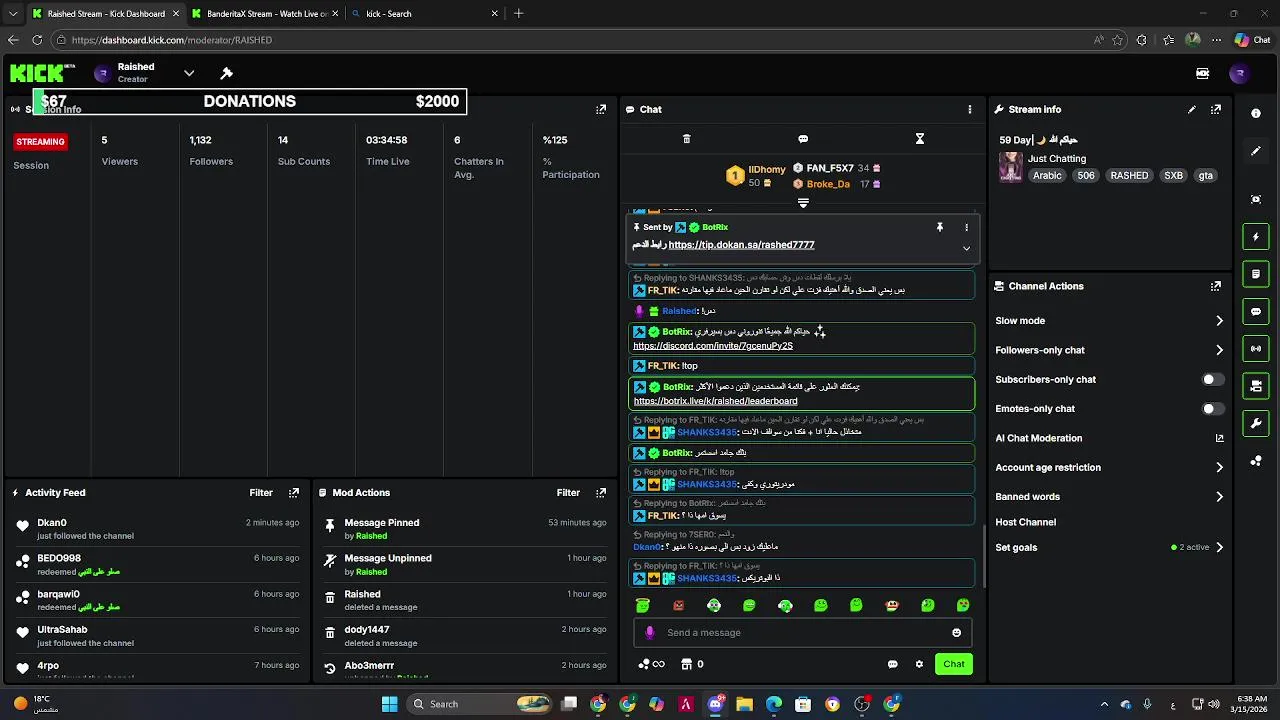Click the bubbles icon at sidebar bottom

point(1256,461)
